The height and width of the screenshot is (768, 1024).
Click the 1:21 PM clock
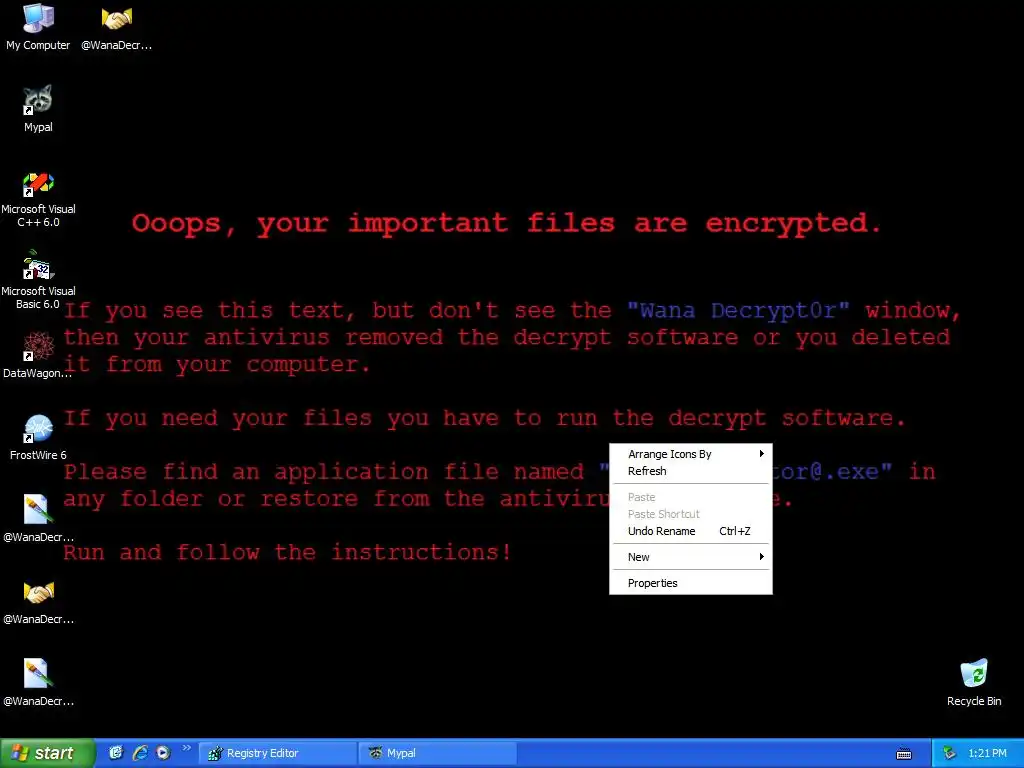[x=987, y=754]
